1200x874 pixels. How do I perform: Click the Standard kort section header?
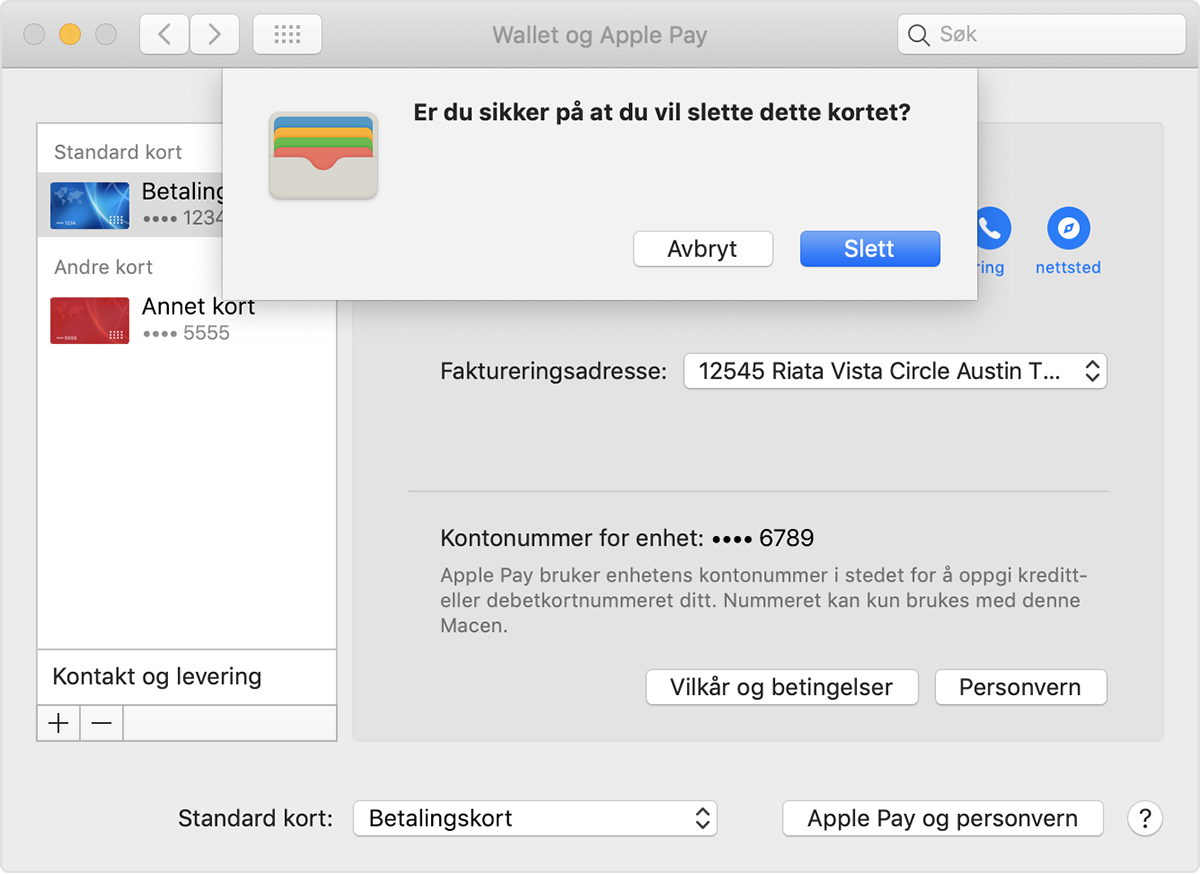(x=118, y=152)
